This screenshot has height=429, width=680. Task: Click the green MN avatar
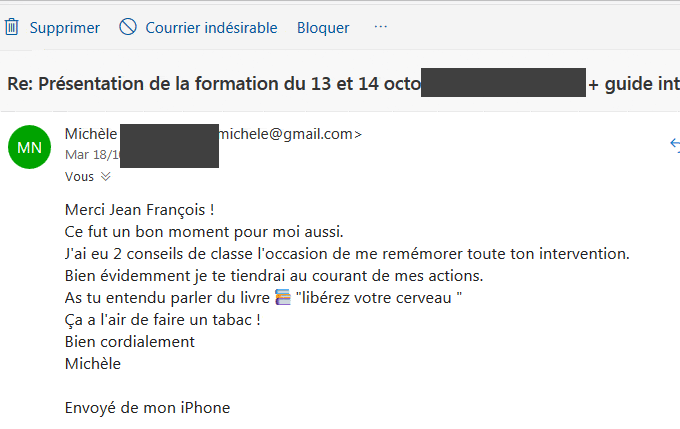29,147
